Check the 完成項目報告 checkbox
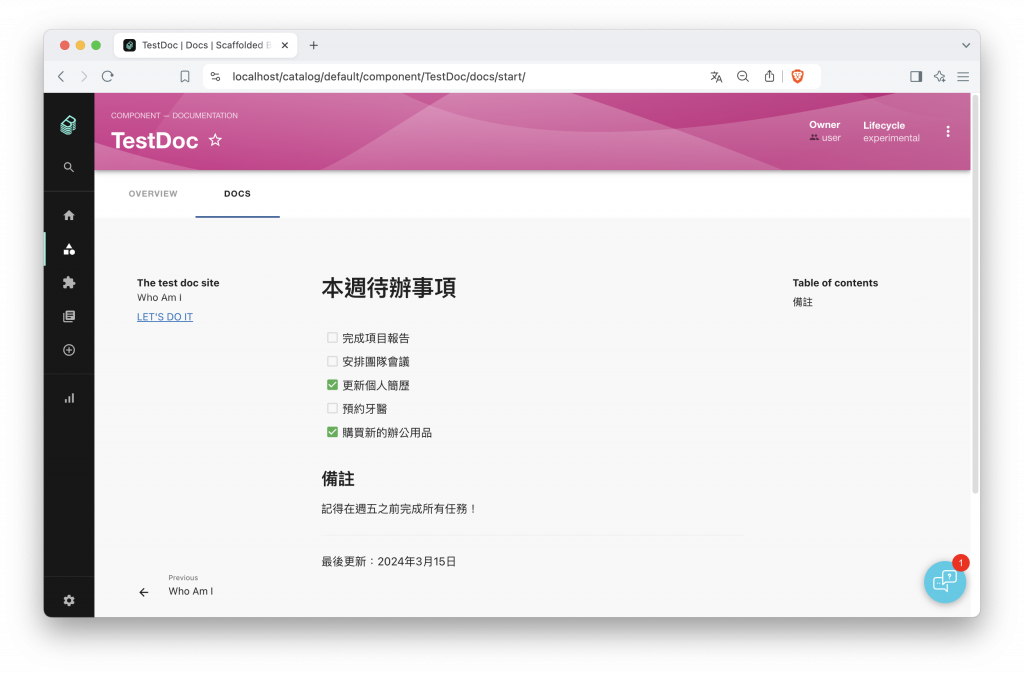1024x675 pixels. (x=332, y=338)
